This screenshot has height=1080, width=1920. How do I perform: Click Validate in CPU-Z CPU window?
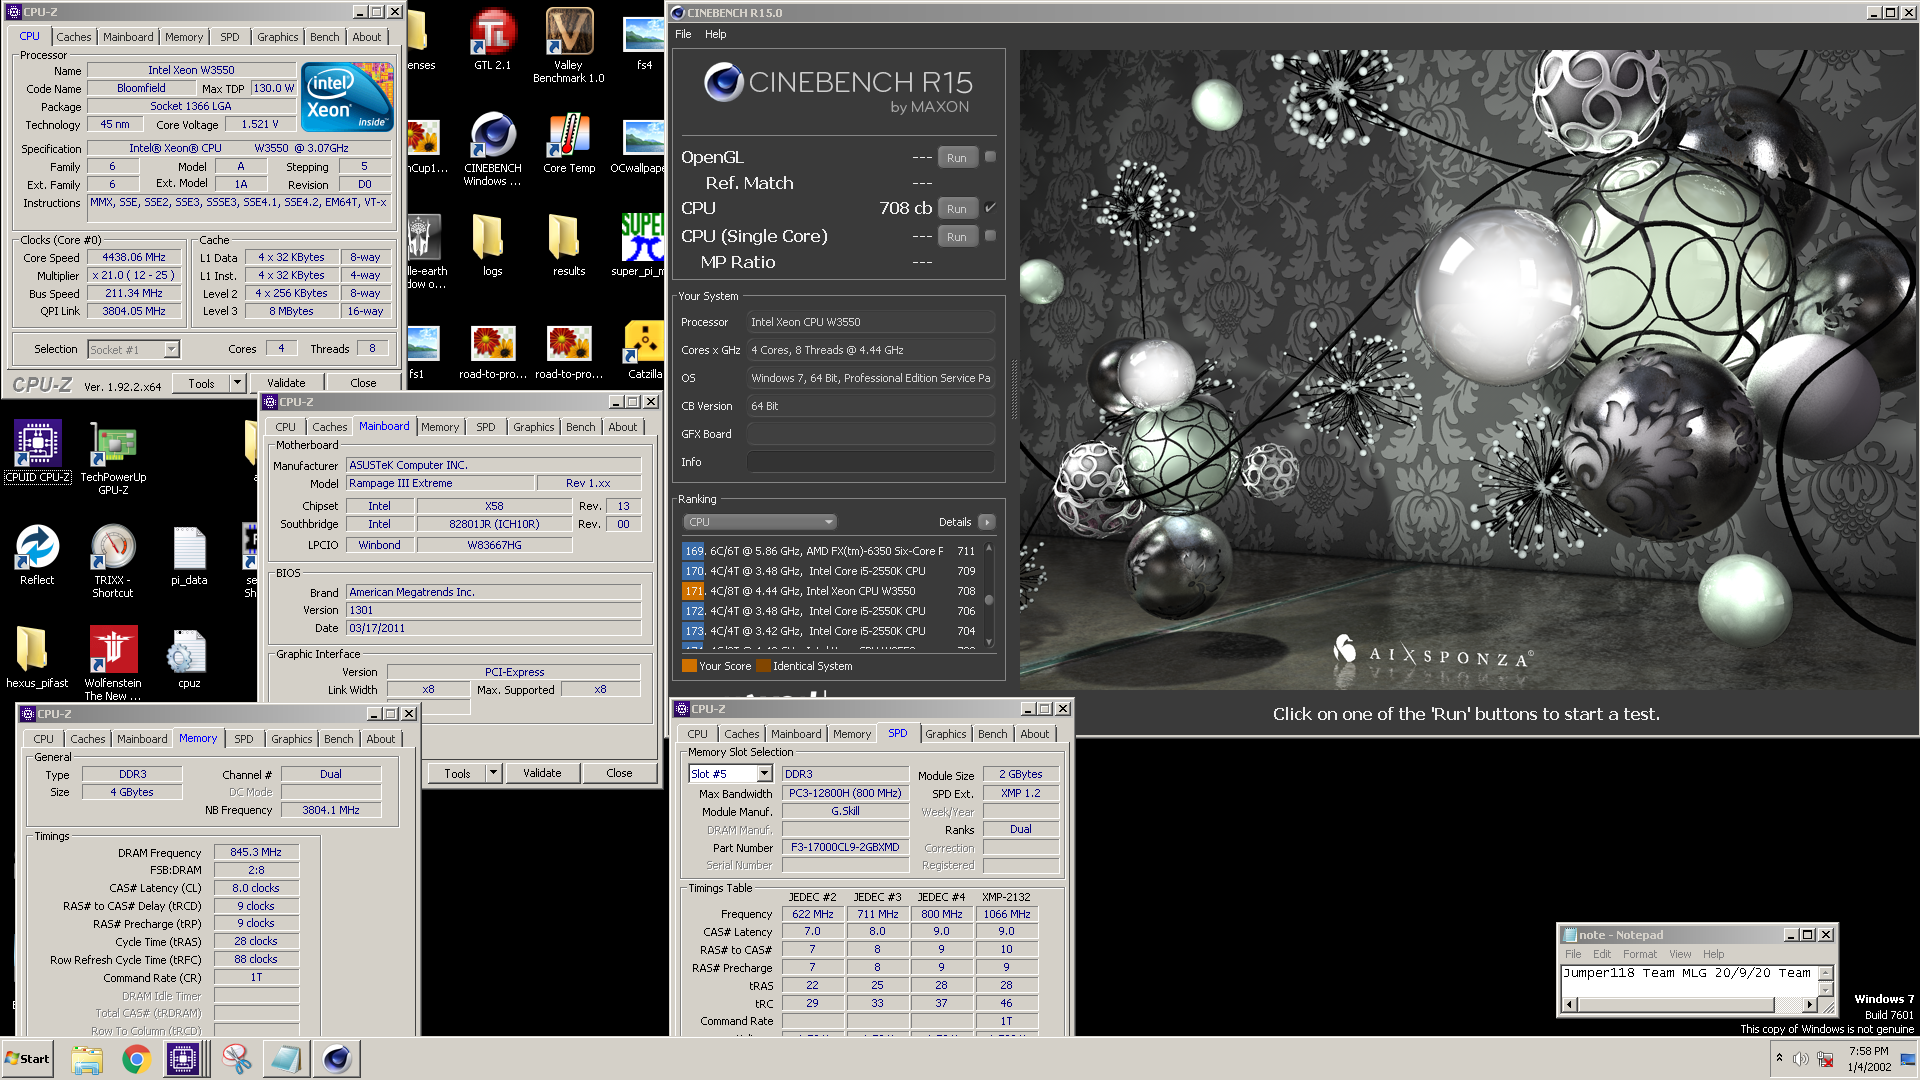[287, 383]
